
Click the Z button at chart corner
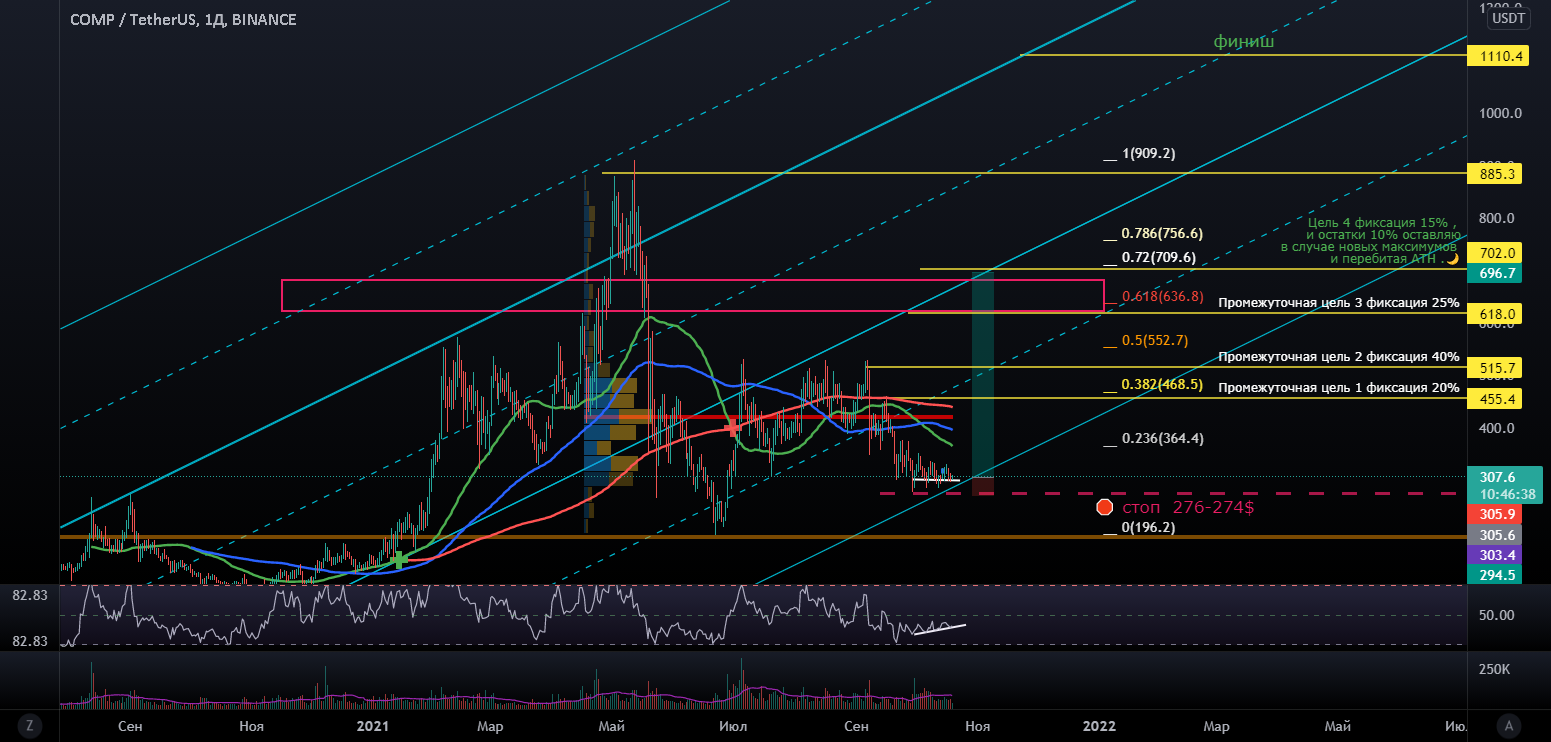coord(30,725)
